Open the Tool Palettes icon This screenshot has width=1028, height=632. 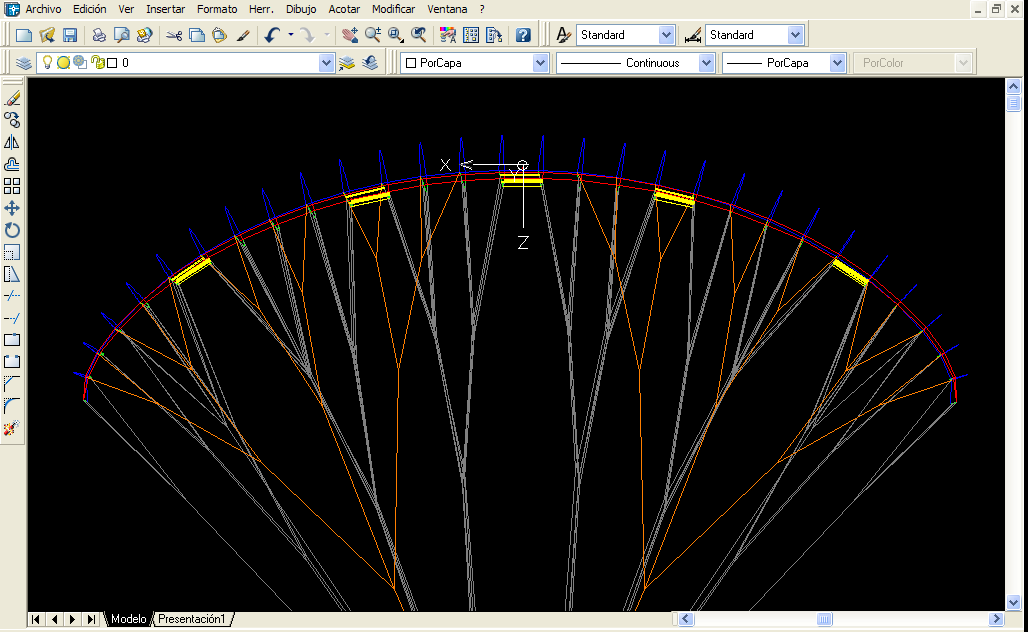click(494, 35)
